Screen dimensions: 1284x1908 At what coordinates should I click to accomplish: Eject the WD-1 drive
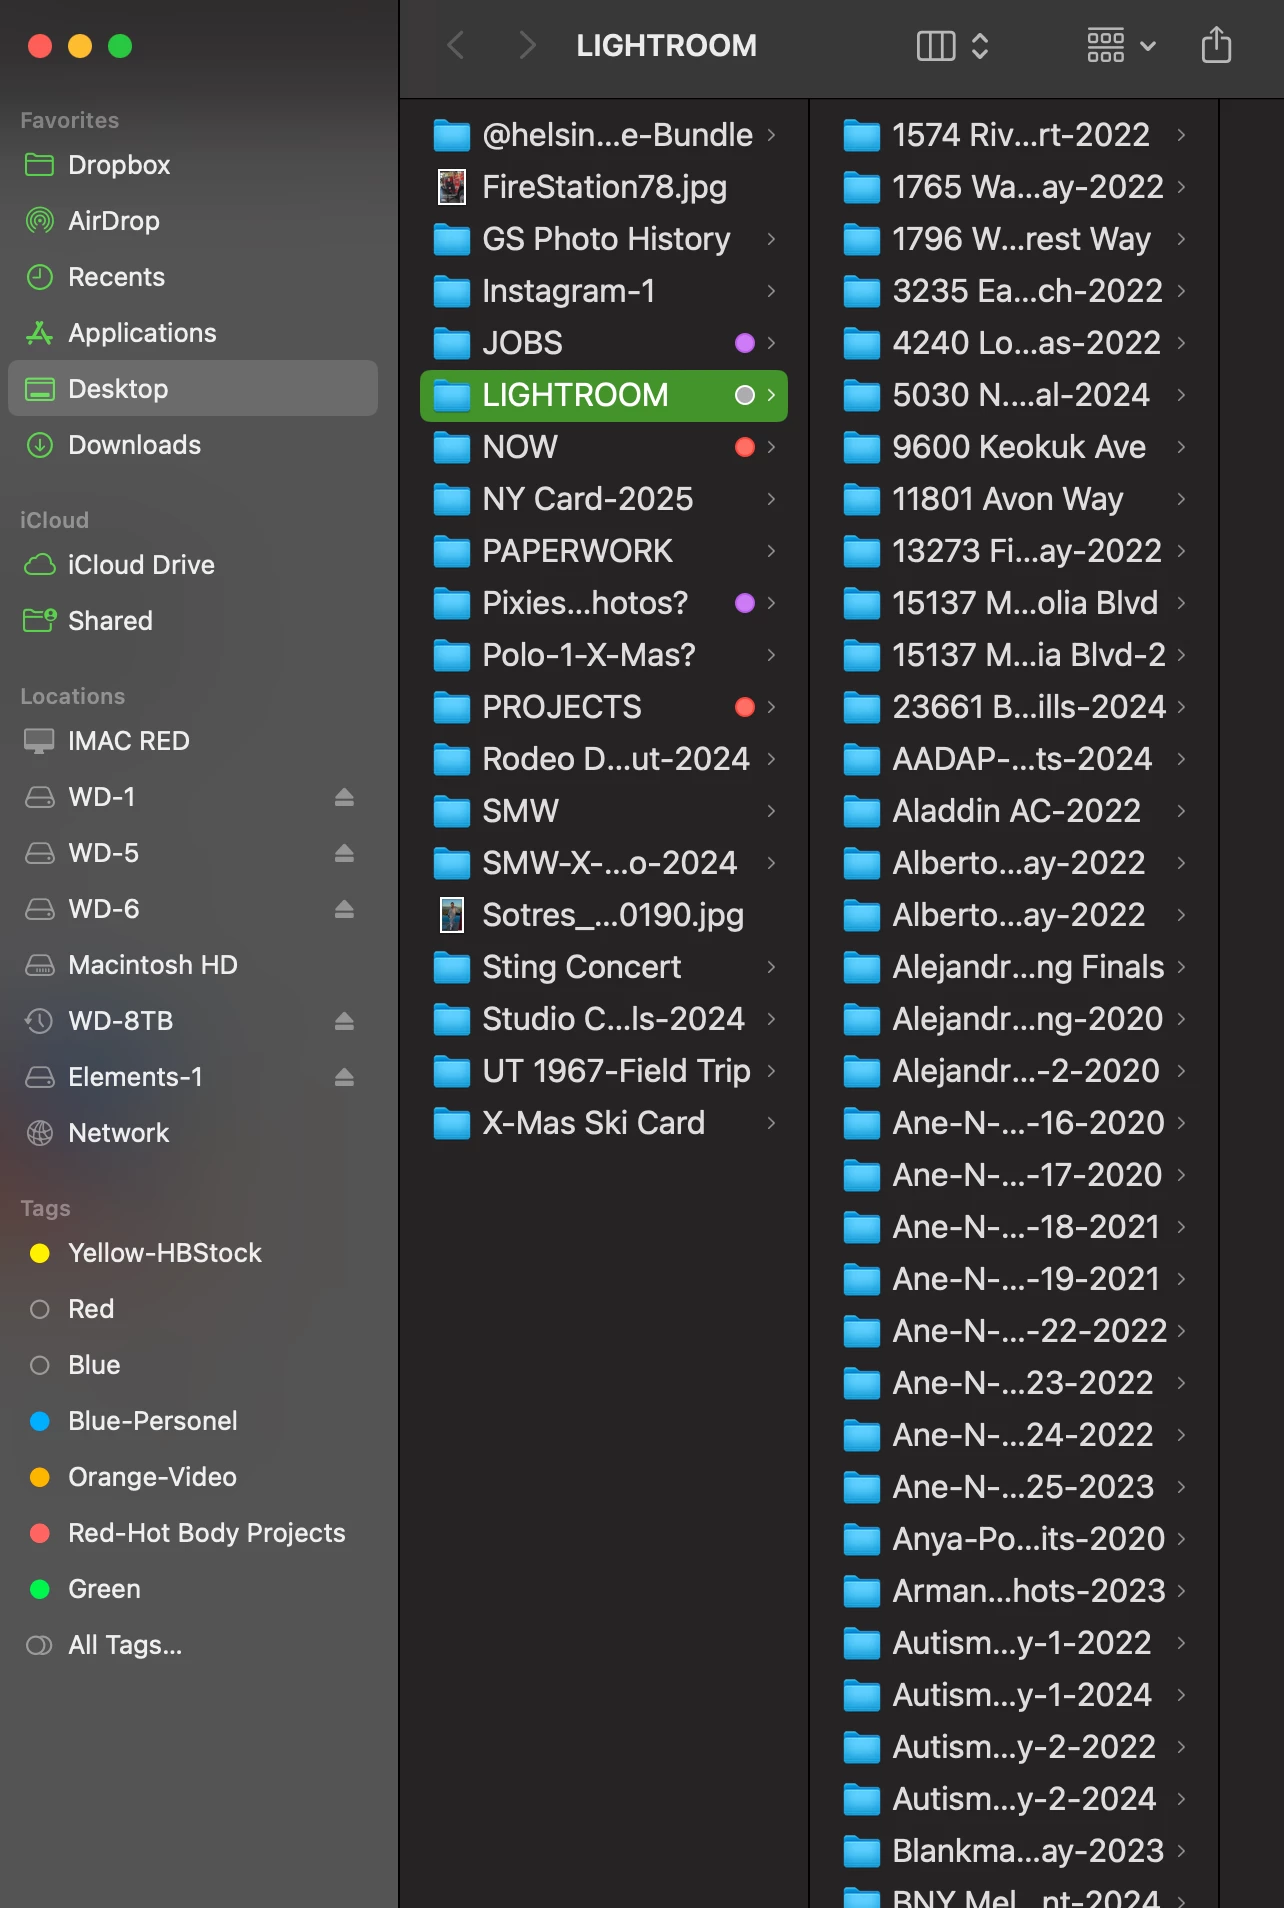(344, 797)
